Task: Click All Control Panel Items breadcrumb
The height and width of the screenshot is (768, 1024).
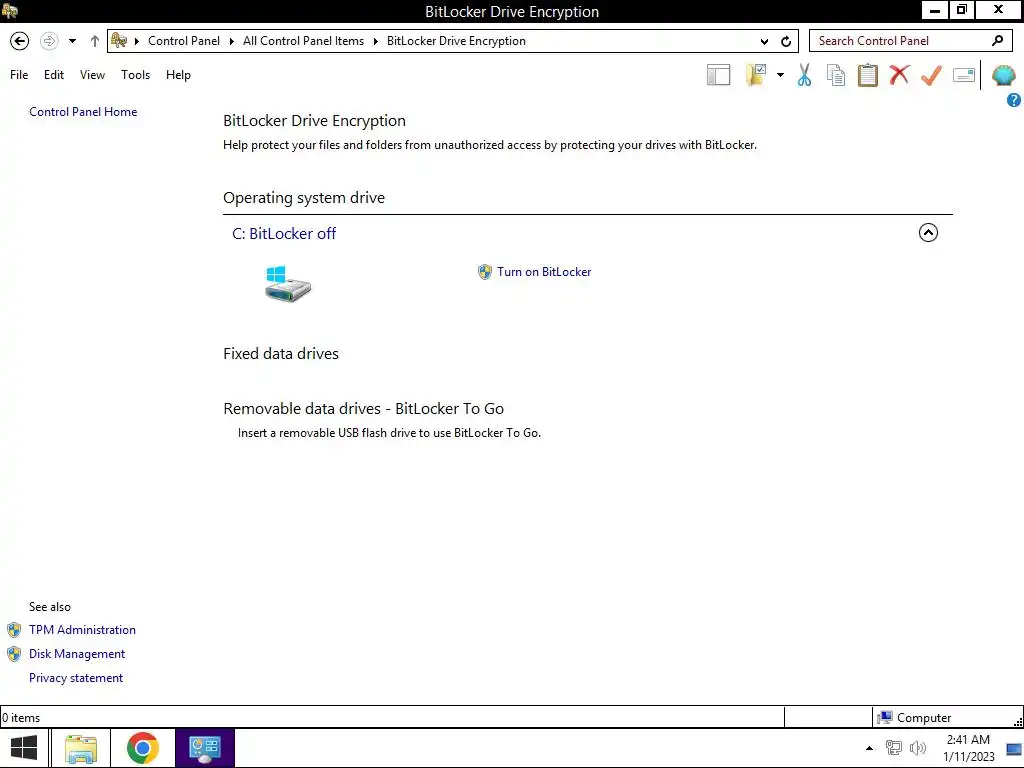Action: (x=304, y=41)
